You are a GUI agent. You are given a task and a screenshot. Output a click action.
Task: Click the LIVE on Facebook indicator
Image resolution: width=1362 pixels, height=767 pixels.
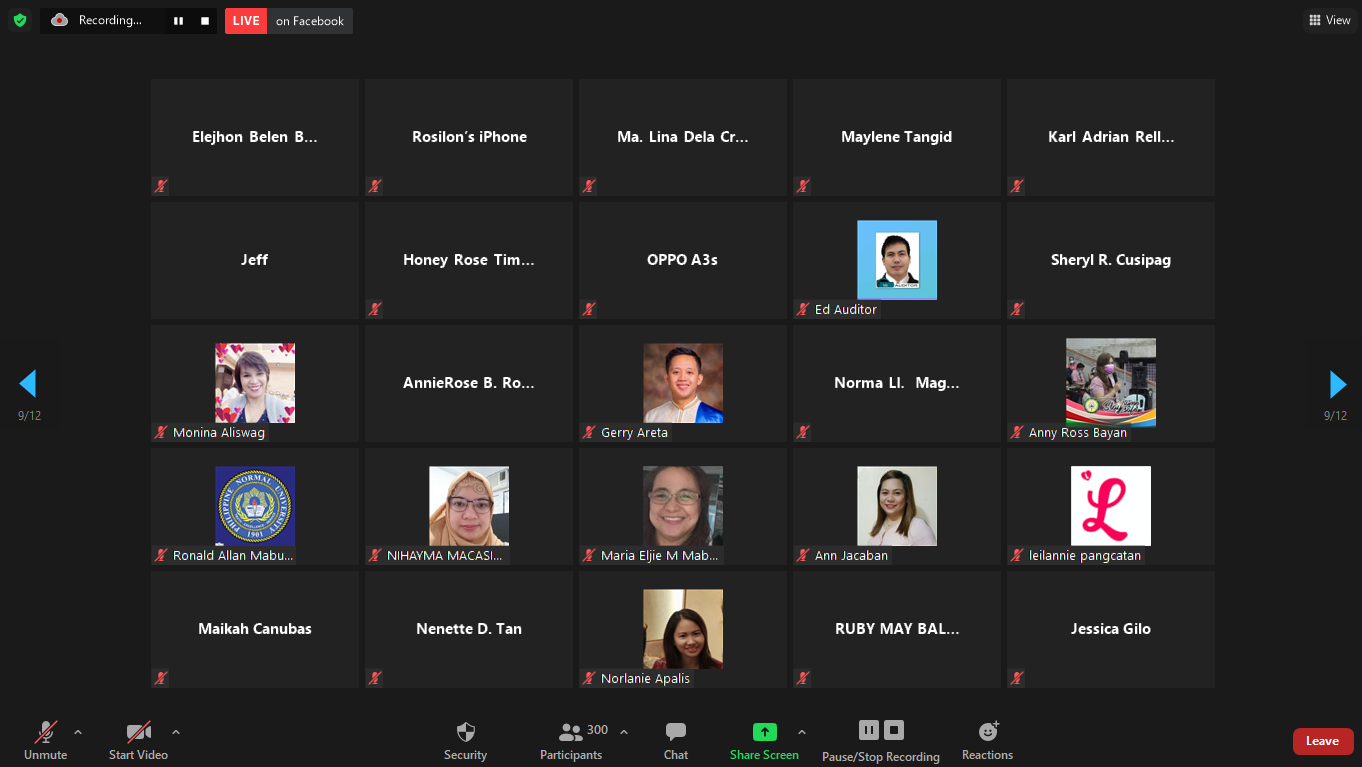click(x=288, y=21)
